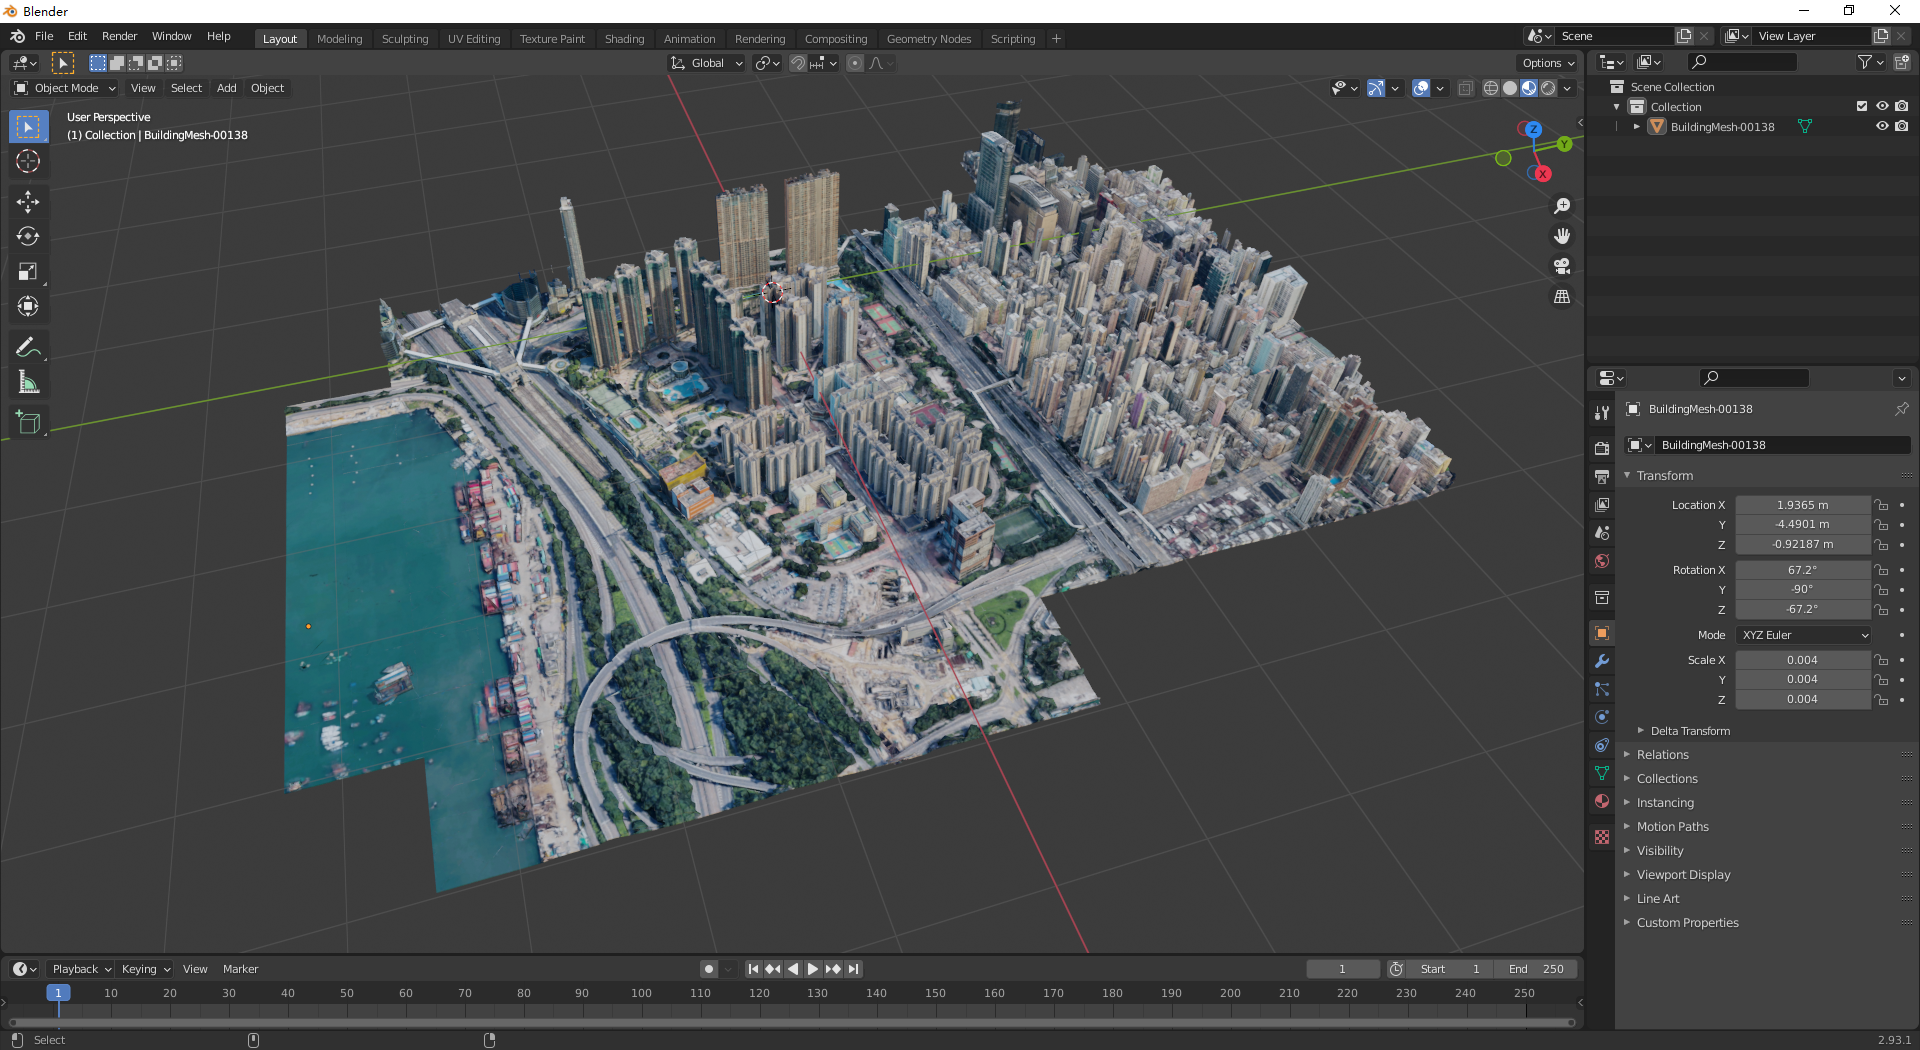The width and height of the screenshot is (1920, 1050).
Task: Switch to the Shading workspace tab
Action: coord(624,39)
